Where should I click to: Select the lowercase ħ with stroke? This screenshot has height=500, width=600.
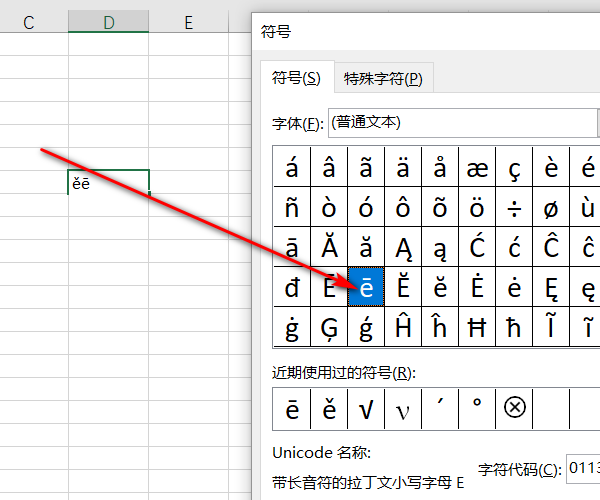(x=514, y=327)
